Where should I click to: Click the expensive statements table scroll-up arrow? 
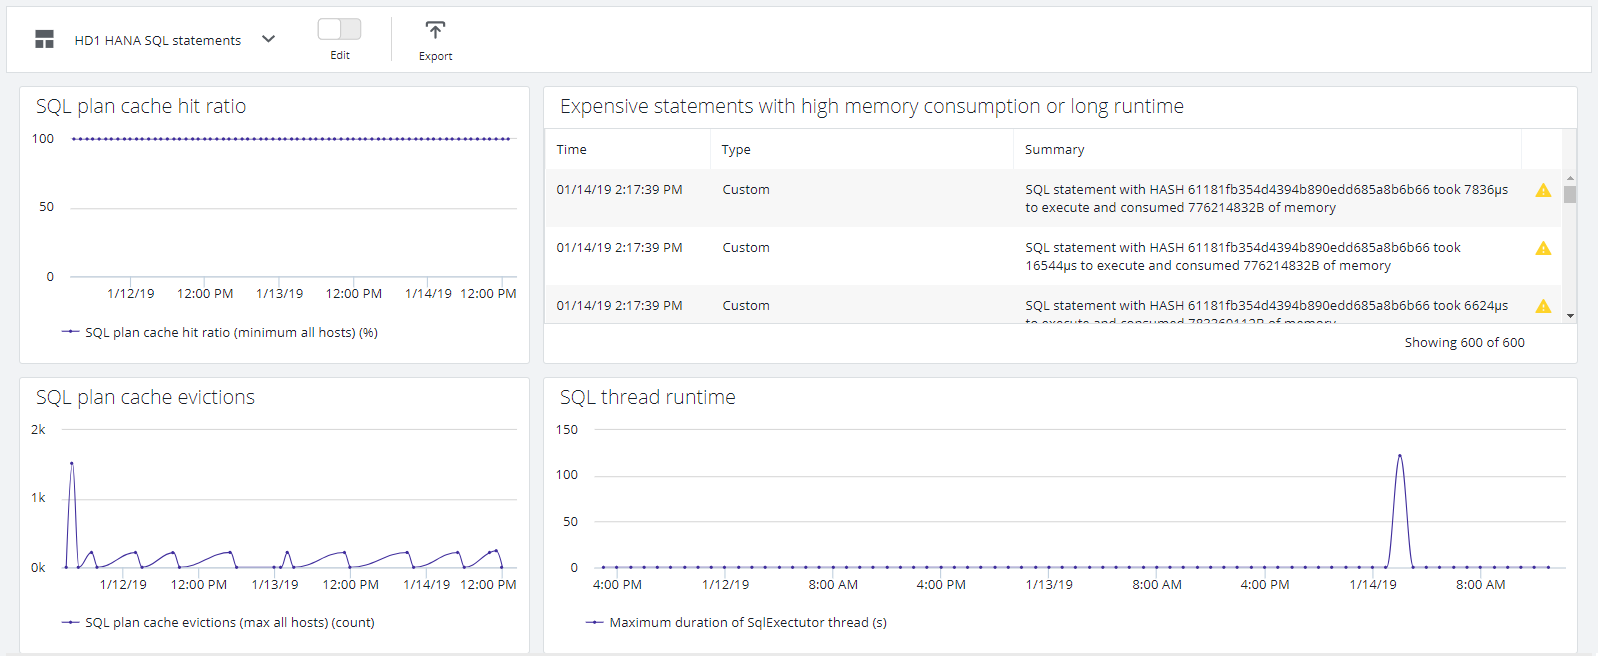(x=1570, y=178)
